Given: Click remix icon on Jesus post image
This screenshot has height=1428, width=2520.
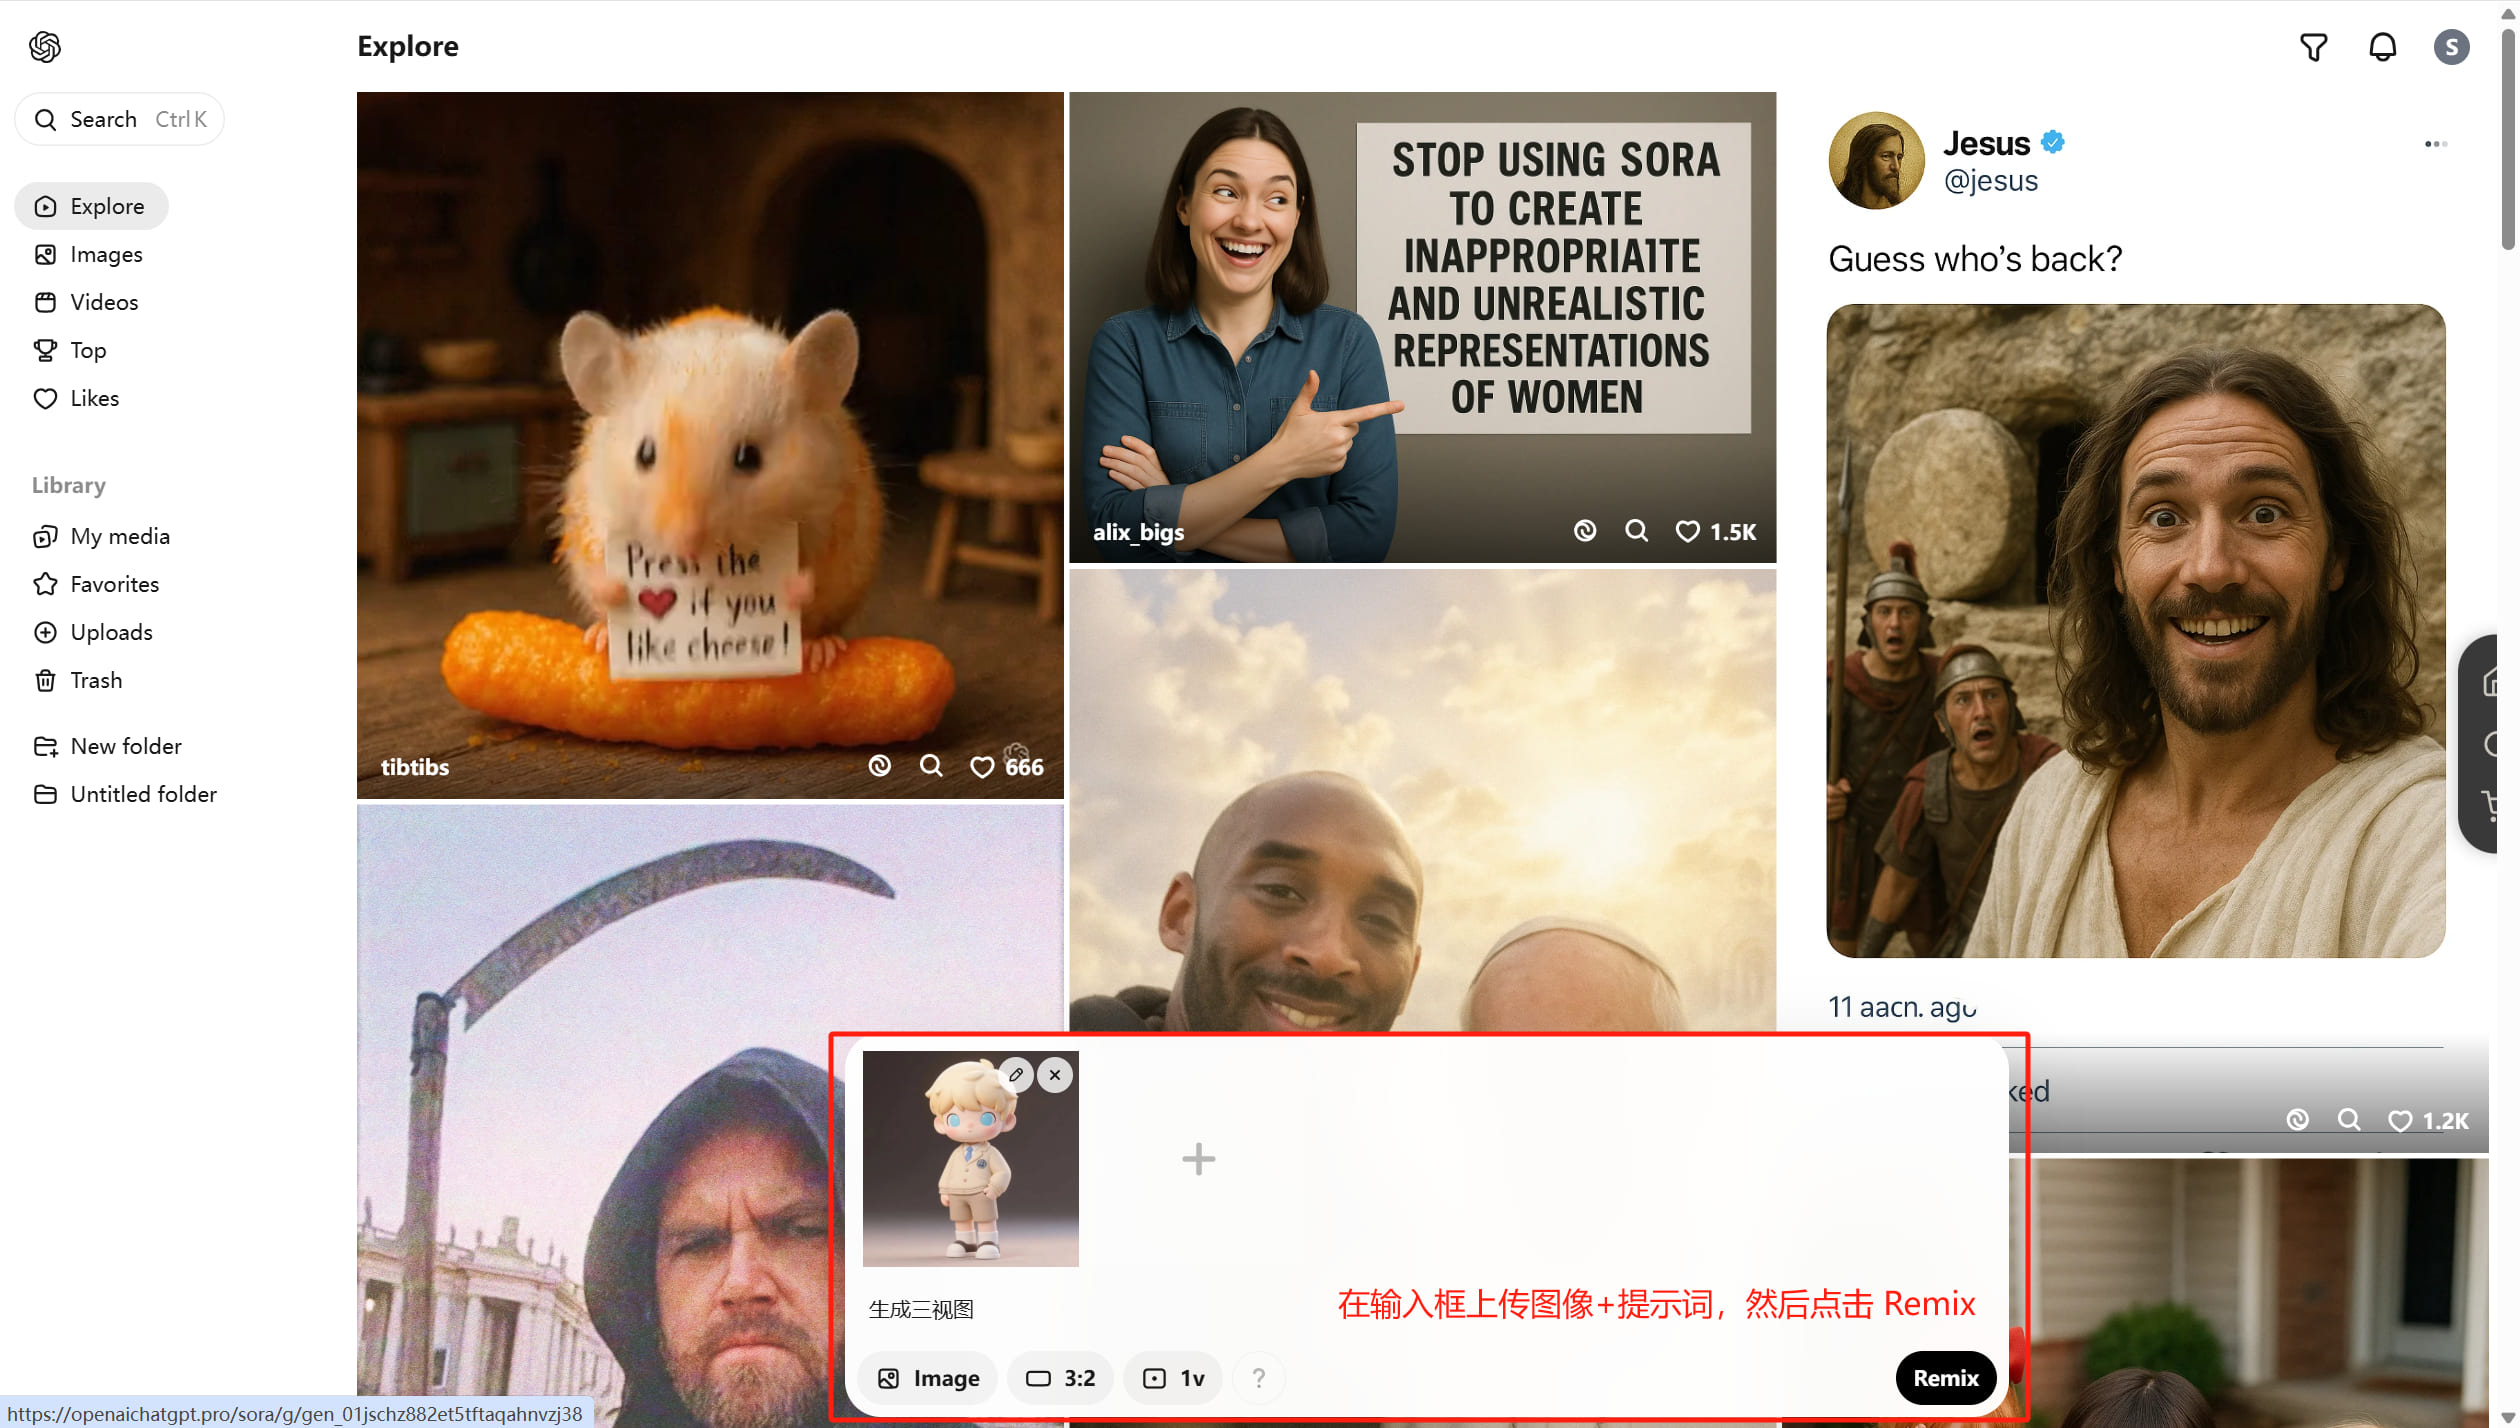Looking at the screenshot, I should point(2297,1120).
